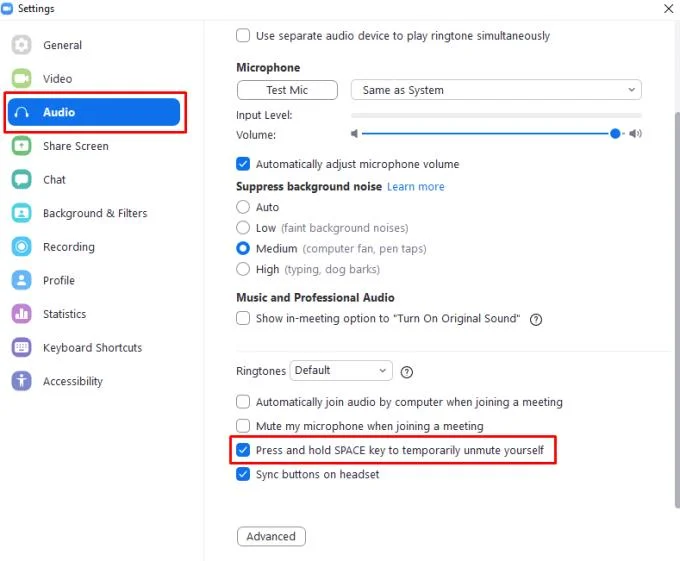Click help icon beside Original Sound option

(x=536, y=320)
